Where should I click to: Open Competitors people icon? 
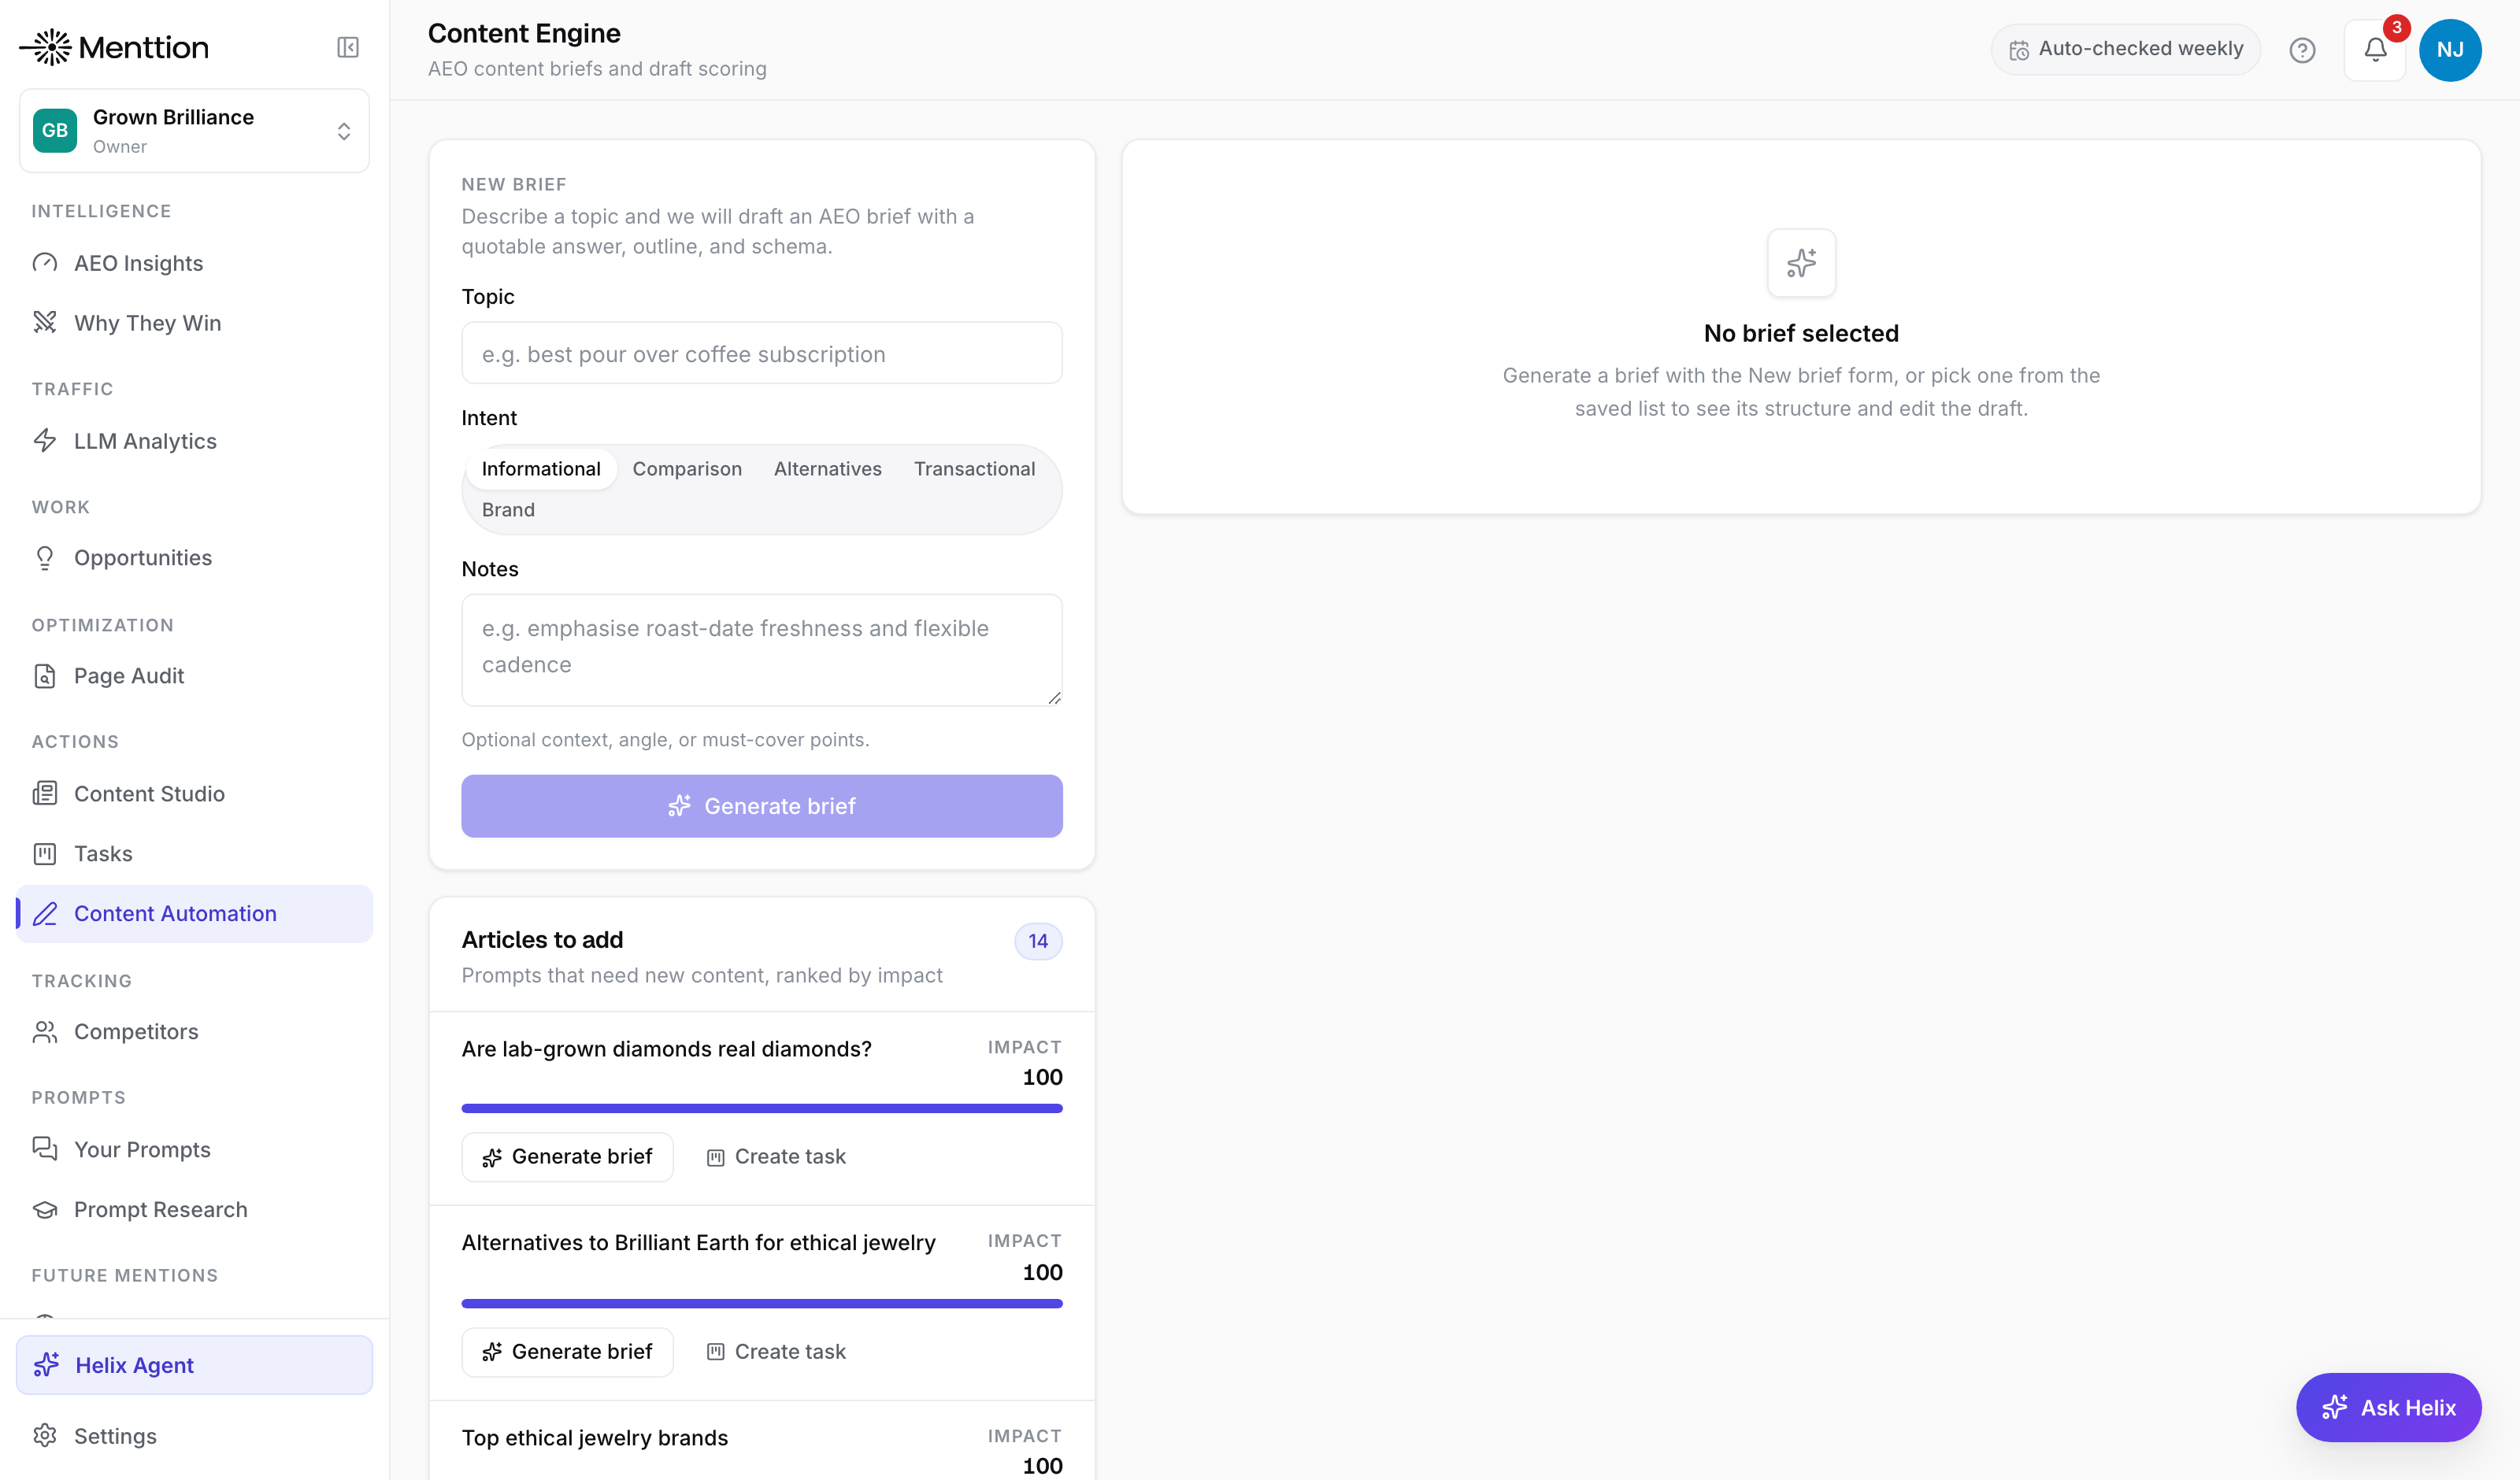[x=45, y=1031]
